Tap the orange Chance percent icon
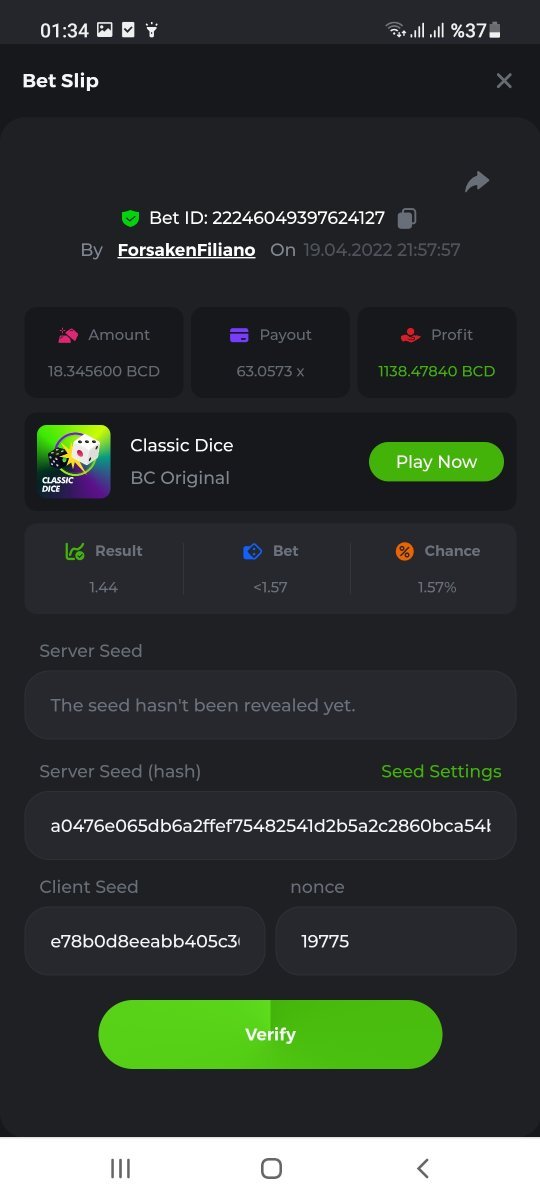This screenshot has height=1200, width=540. click(404, 551)
